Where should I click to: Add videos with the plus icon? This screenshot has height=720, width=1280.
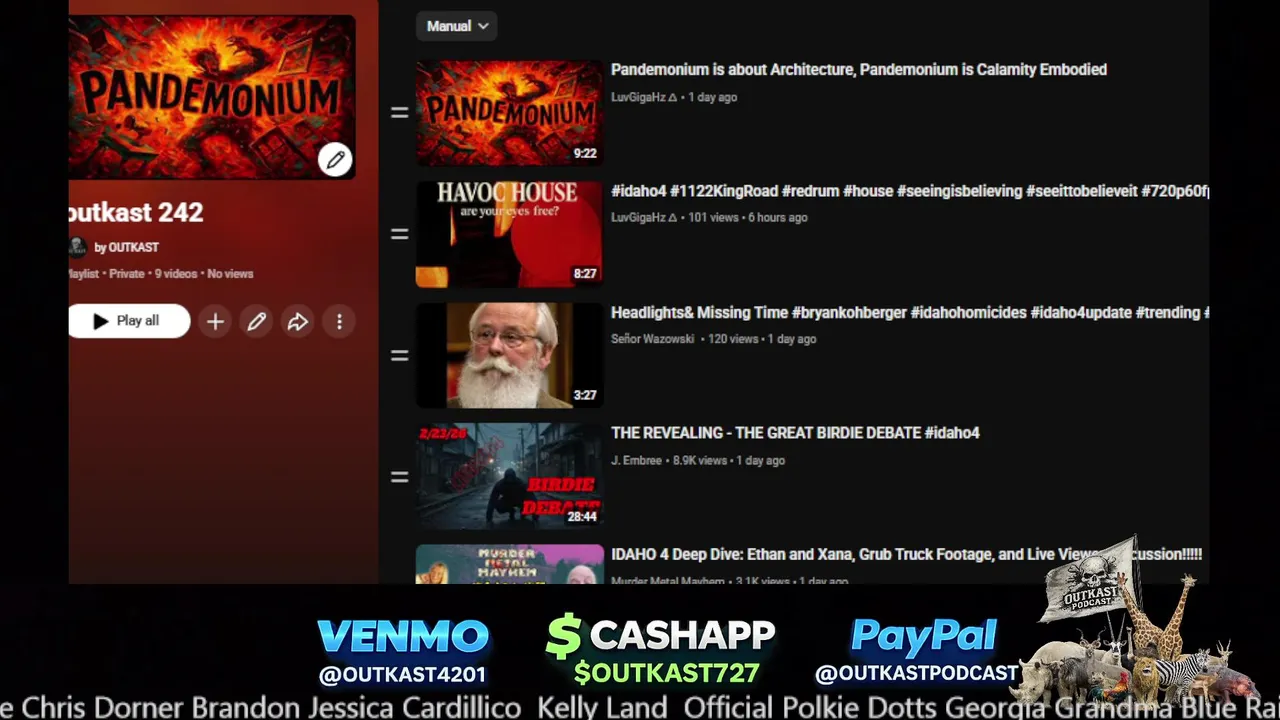215,321
